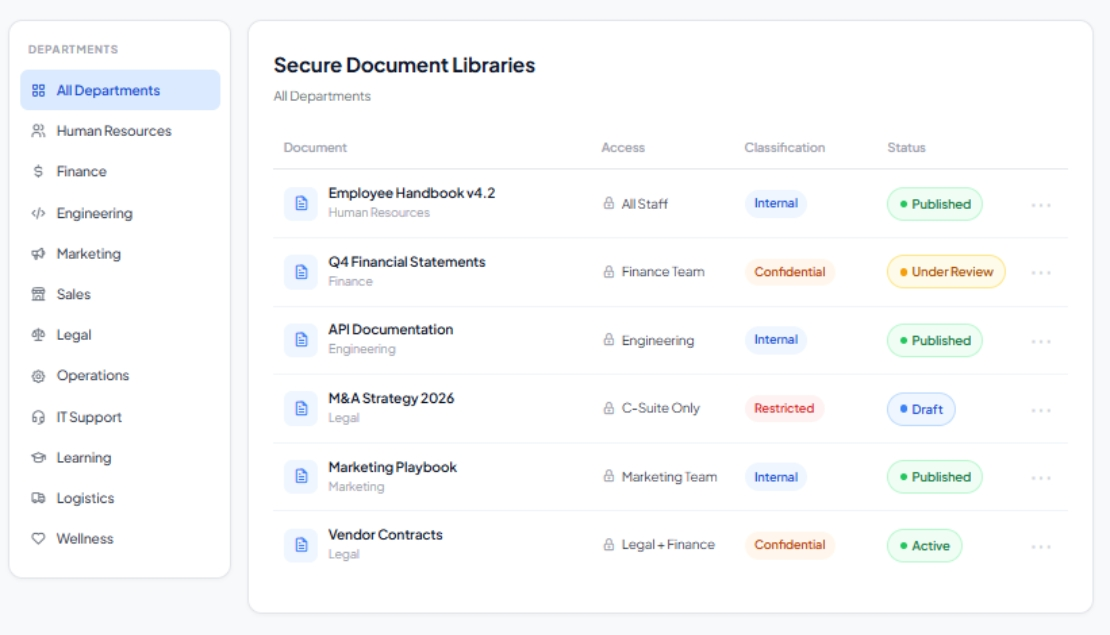Click the Marketing Playbook file icon
Screen dimensions: 1110x635
point(301,476)
